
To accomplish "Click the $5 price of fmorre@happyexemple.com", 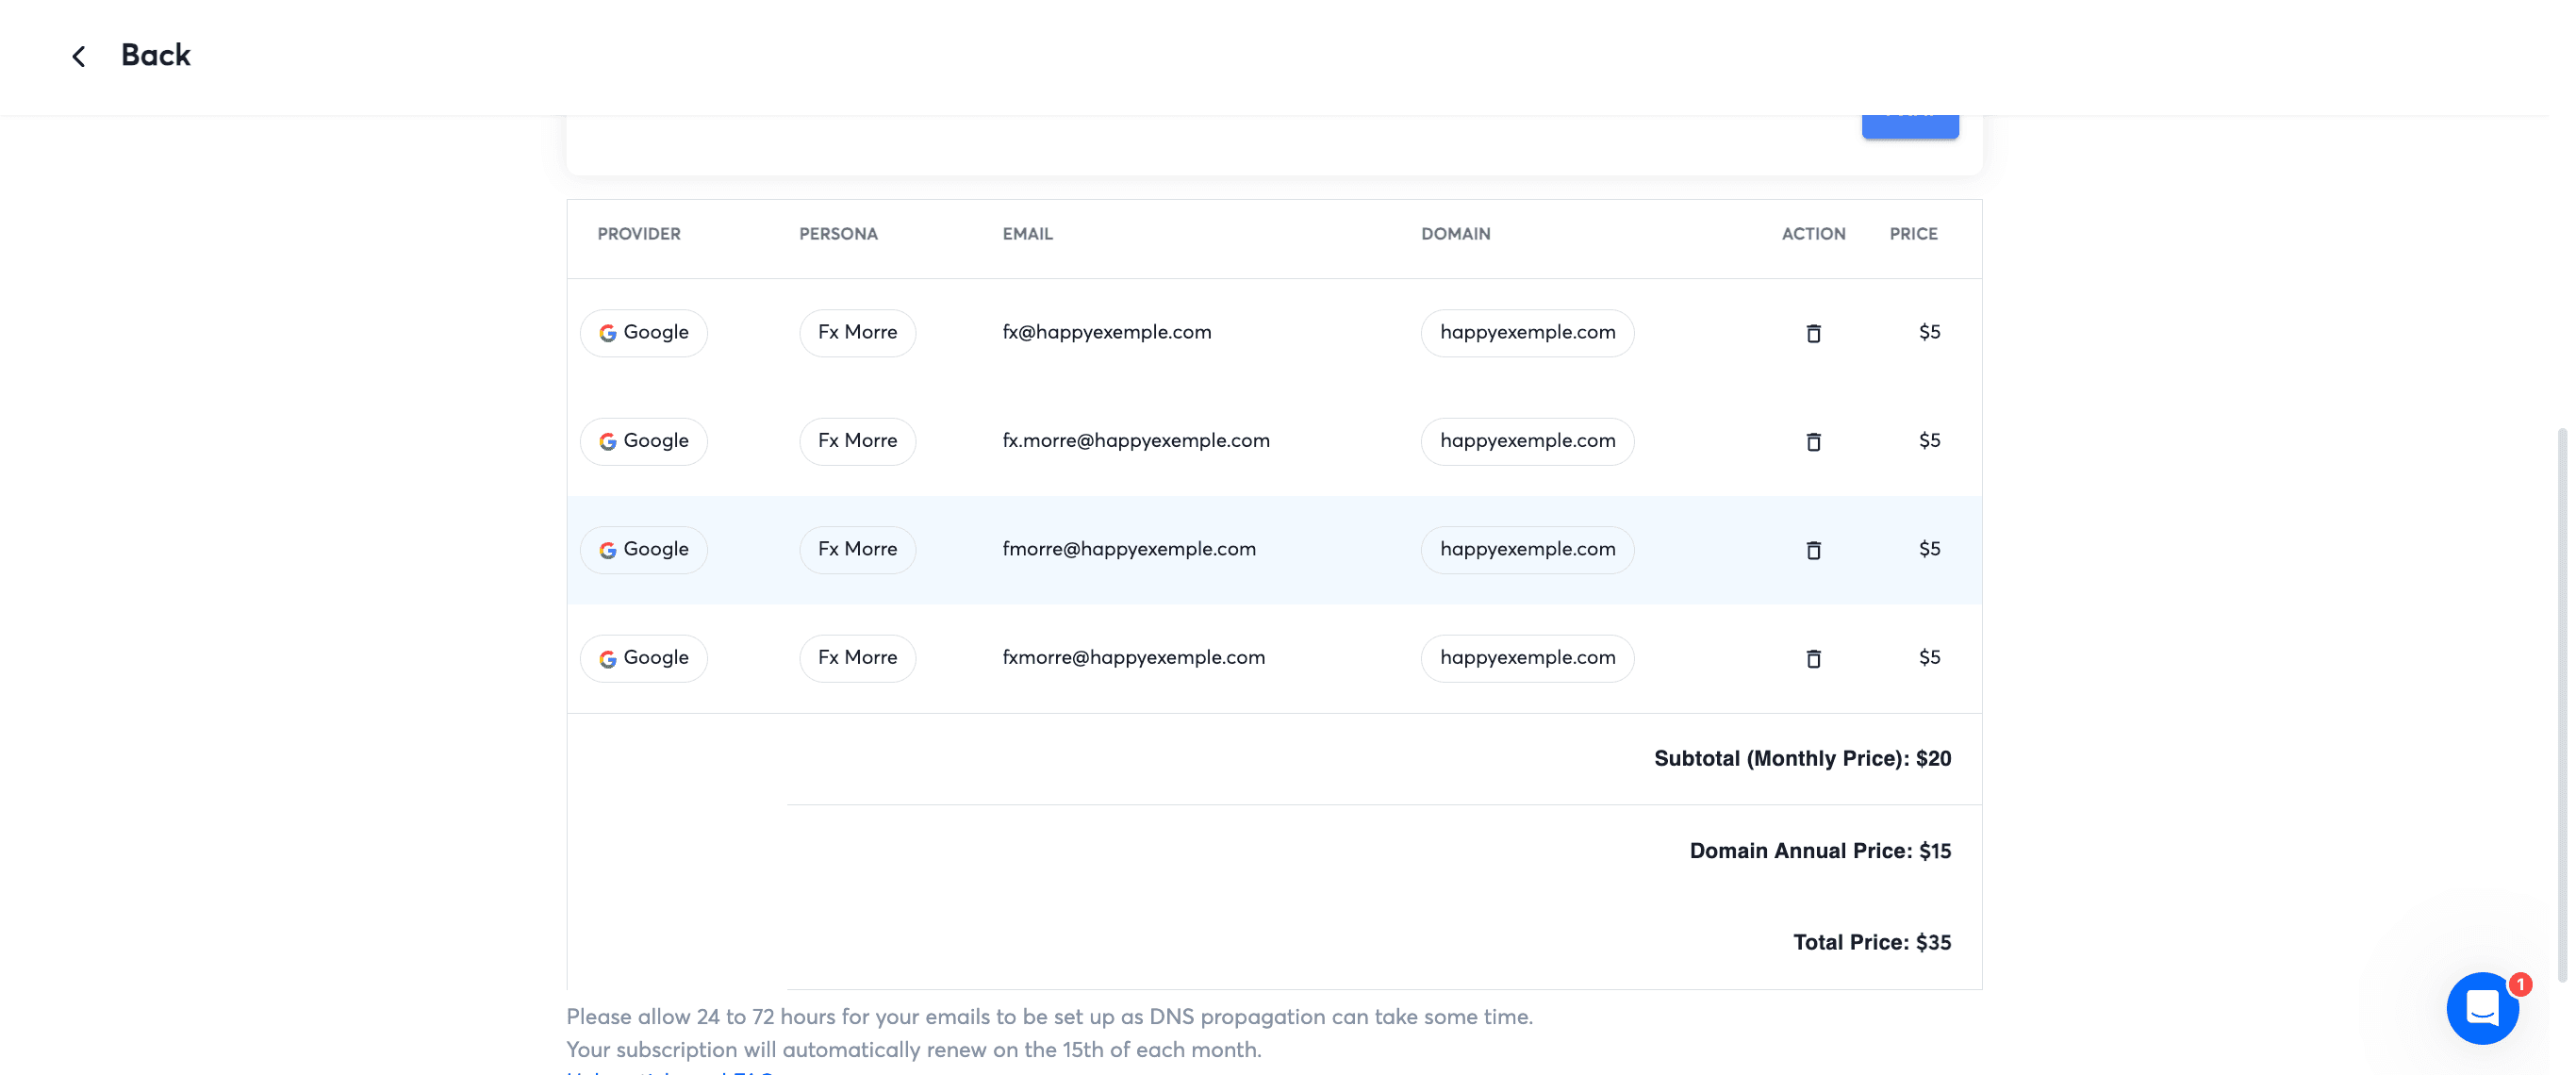I will (x=1929, y=549).
